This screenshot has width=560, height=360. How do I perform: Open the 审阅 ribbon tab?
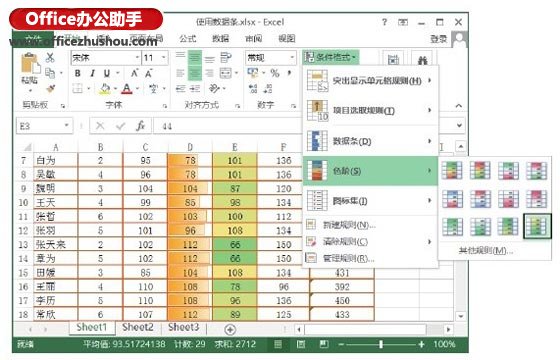coord(254,39)
